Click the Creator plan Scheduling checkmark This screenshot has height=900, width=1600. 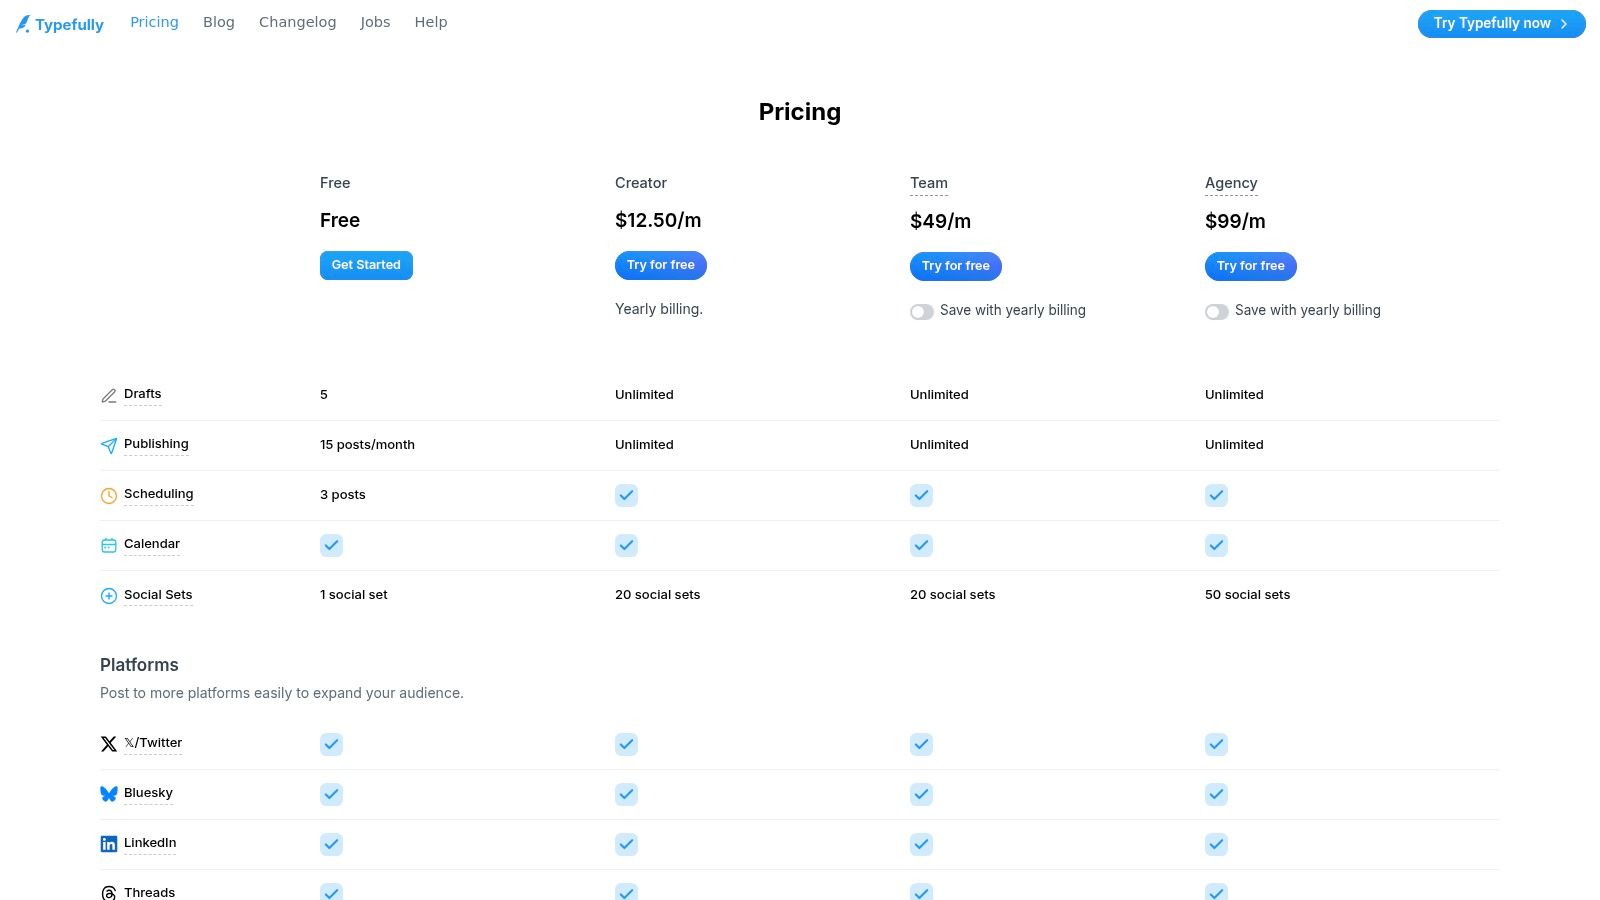(626, 495)
